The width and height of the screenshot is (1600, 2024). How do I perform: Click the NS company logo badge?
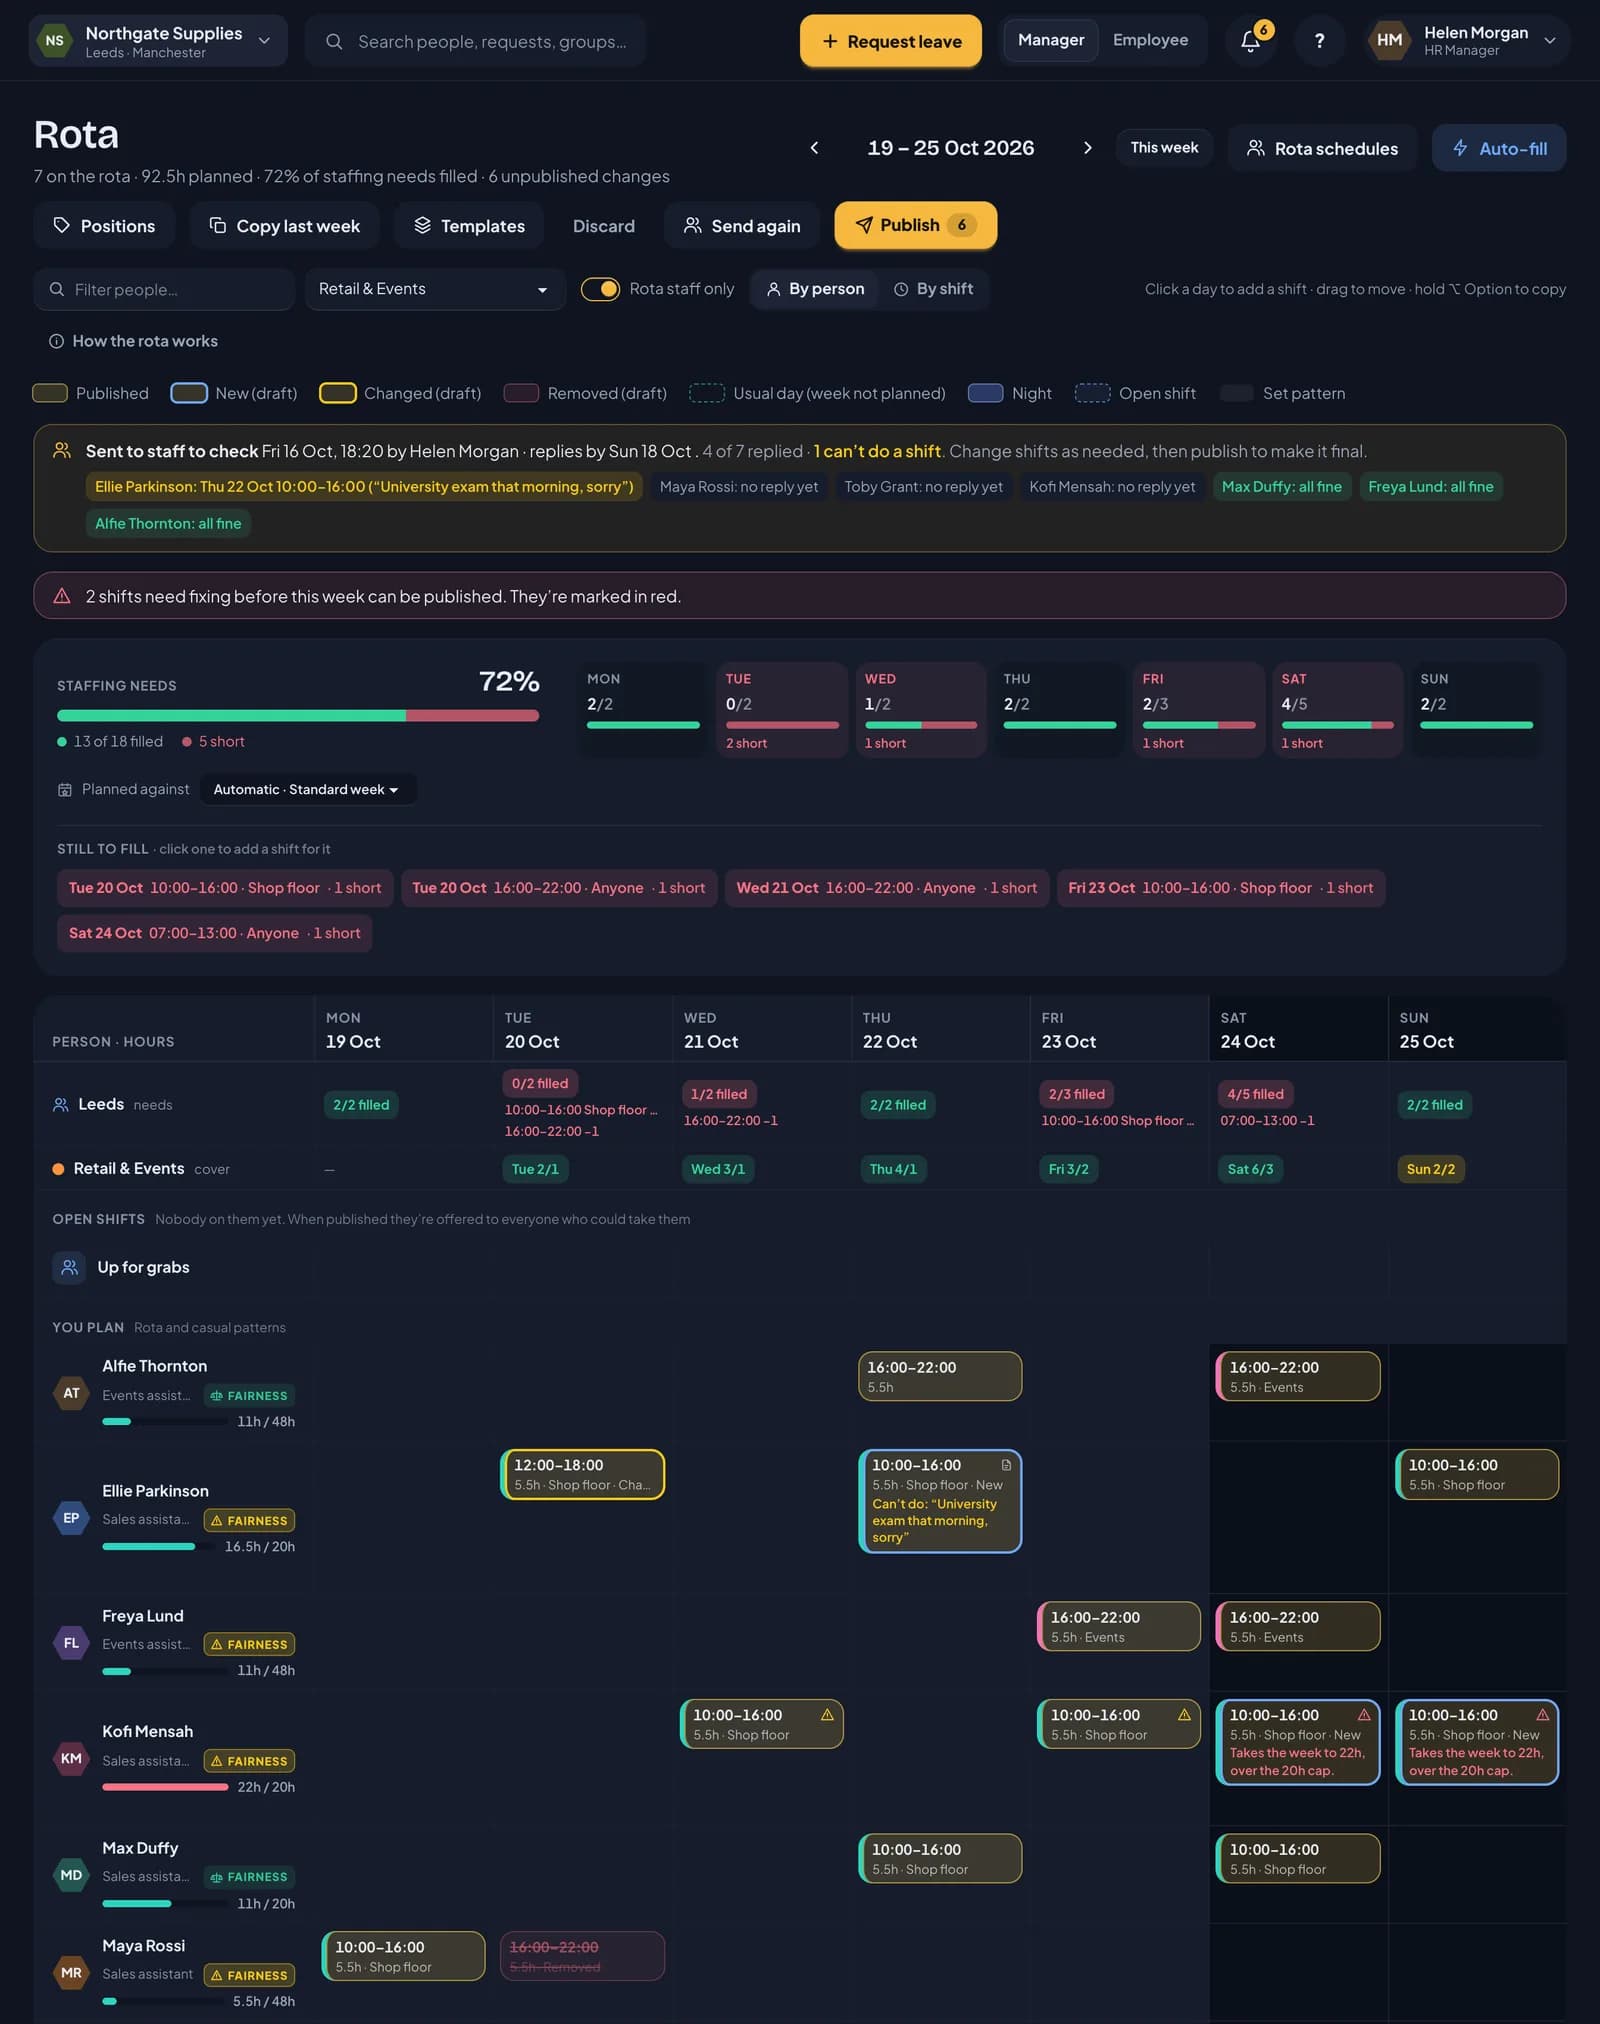tap(54, 41)
